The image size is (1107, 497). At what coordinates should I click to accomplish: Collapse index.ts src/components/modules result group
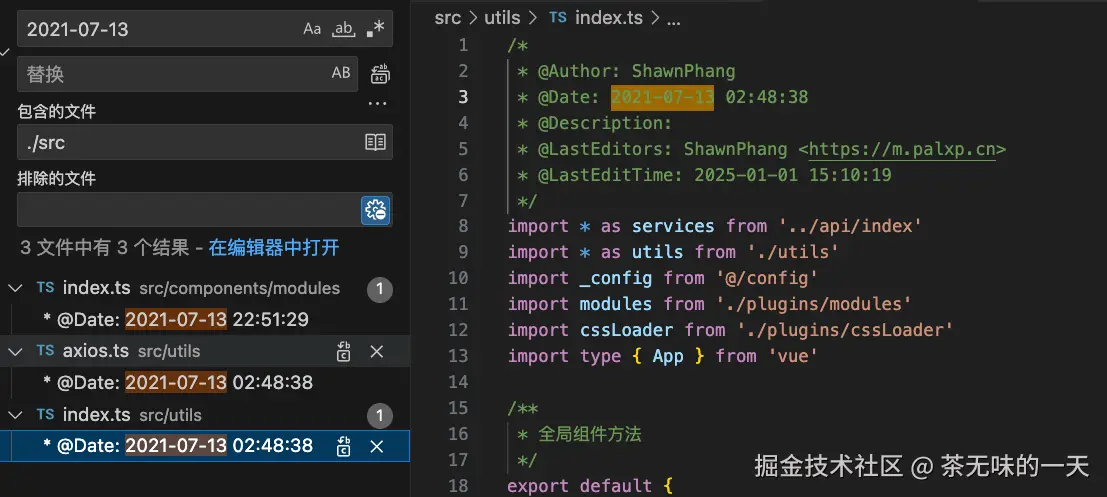click(15, 288)
